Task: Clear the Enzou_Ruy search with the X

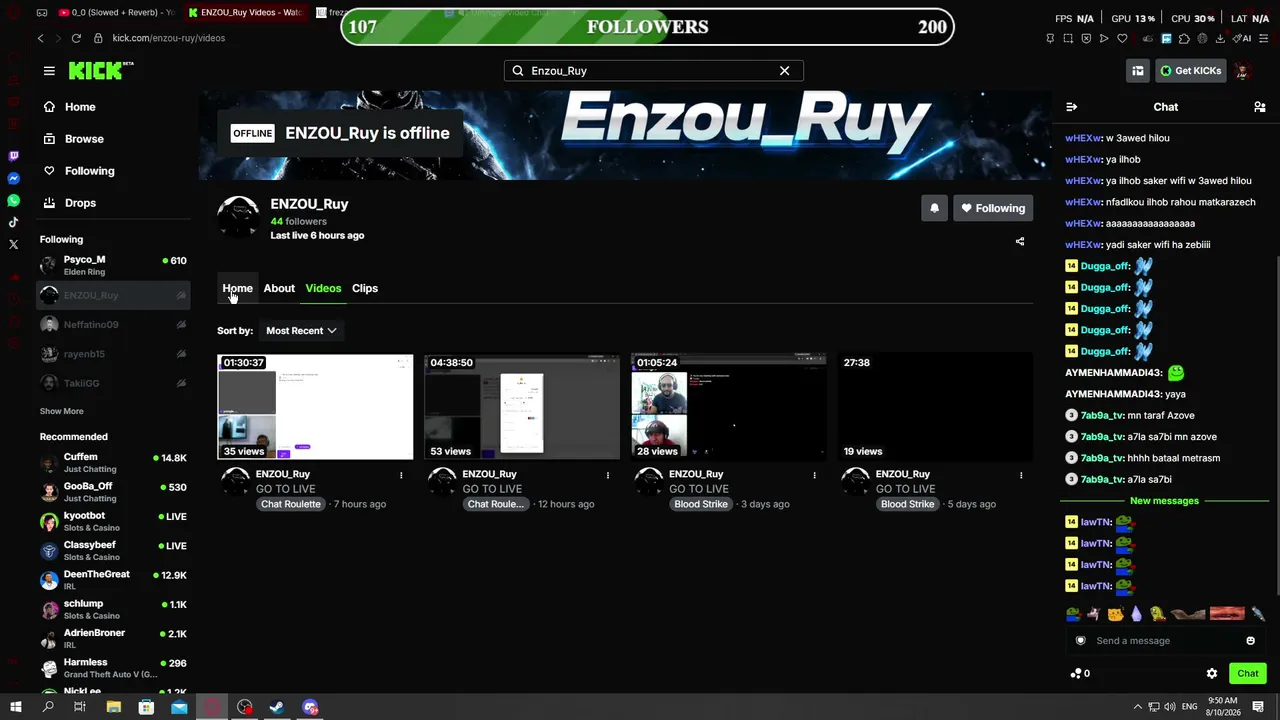Action: (x=784, y=71)
